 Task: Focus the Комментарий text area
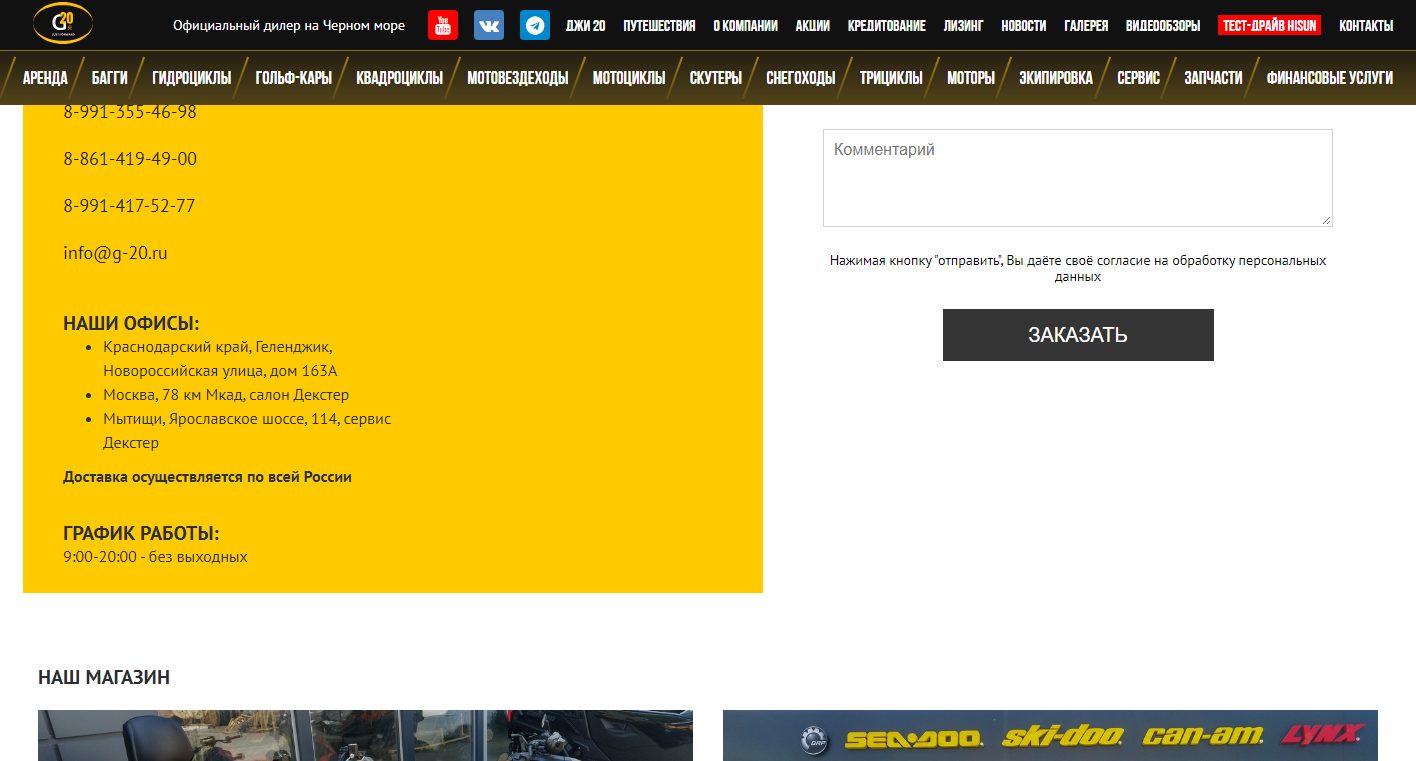click(x=1078, y=178)
